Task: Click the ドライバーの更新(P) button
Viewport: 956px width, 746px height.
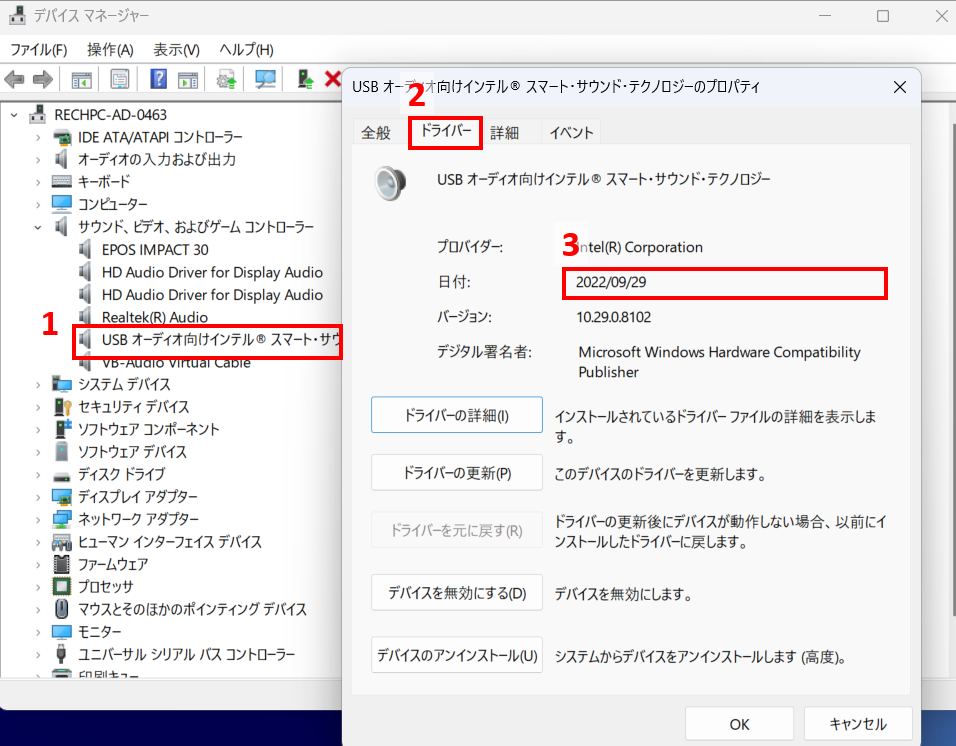Action: pos(456,473)
